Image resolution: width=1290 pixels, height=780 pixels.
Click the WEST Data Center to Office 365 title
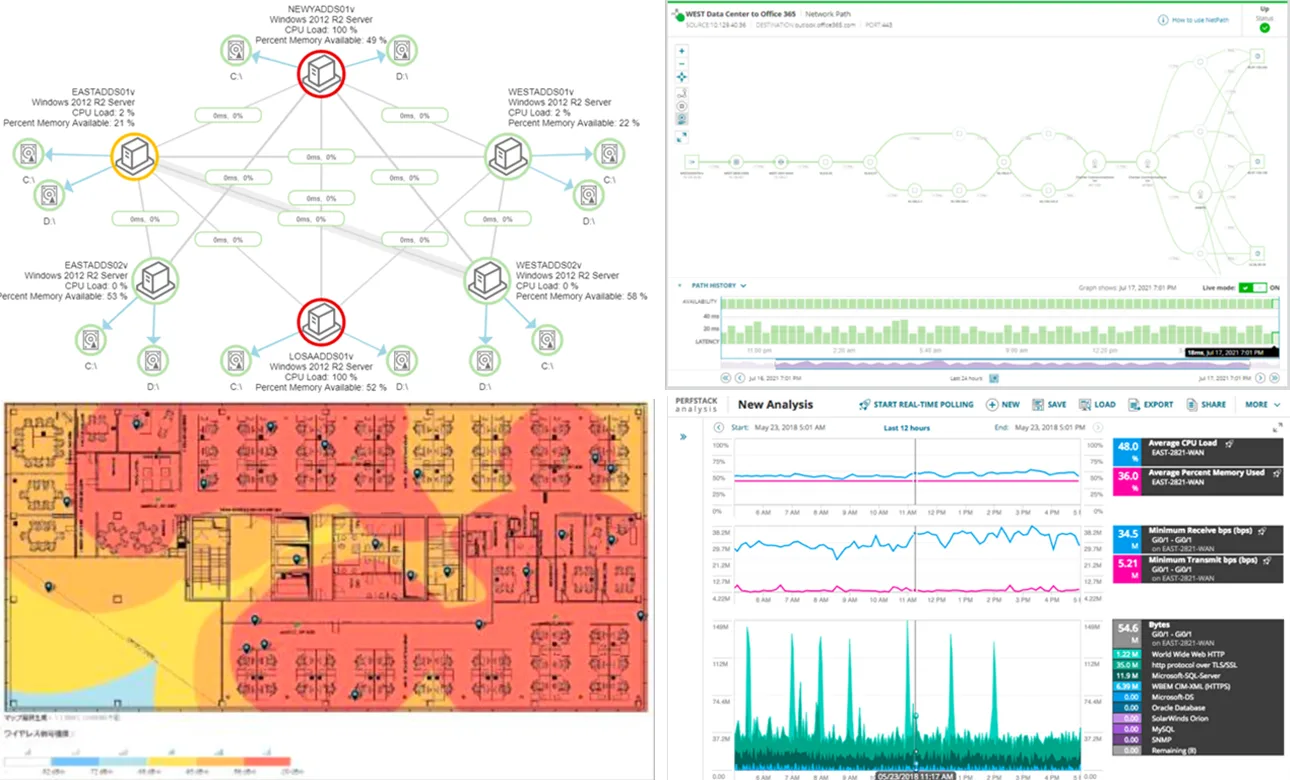click(x=742, y=15)
